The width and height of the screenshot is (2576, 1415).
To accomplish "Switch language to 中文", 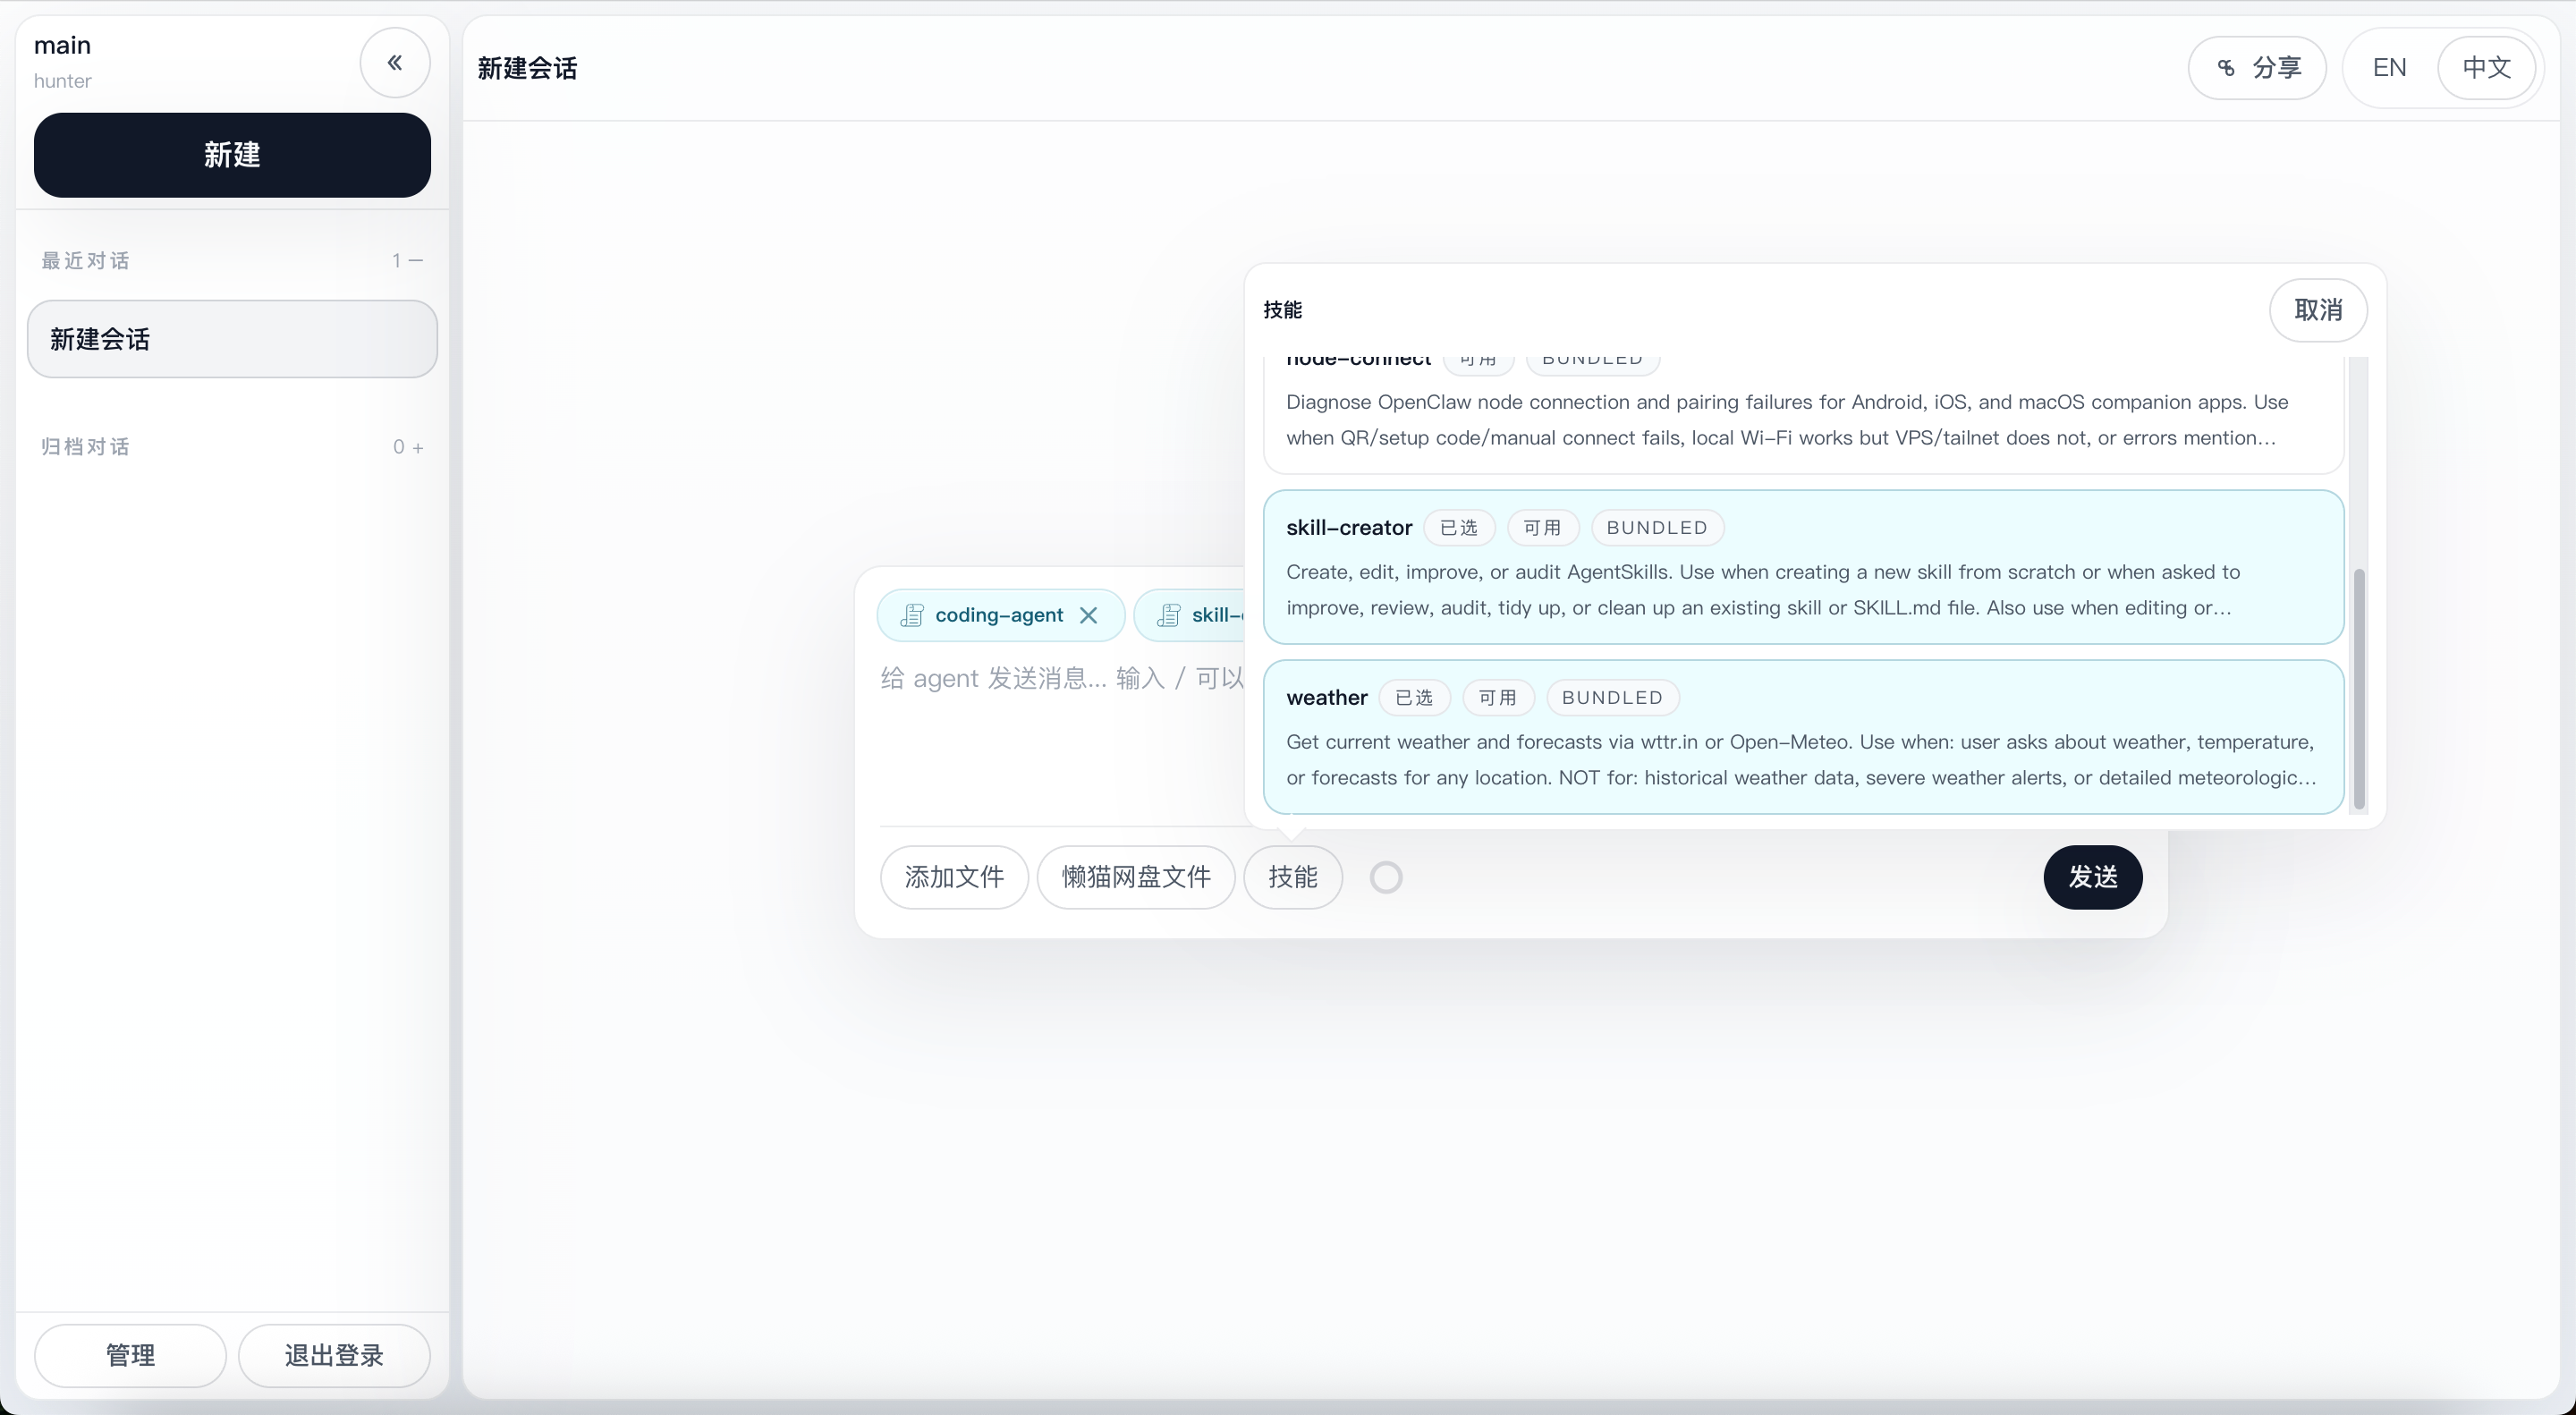I will click(2486, 68).
